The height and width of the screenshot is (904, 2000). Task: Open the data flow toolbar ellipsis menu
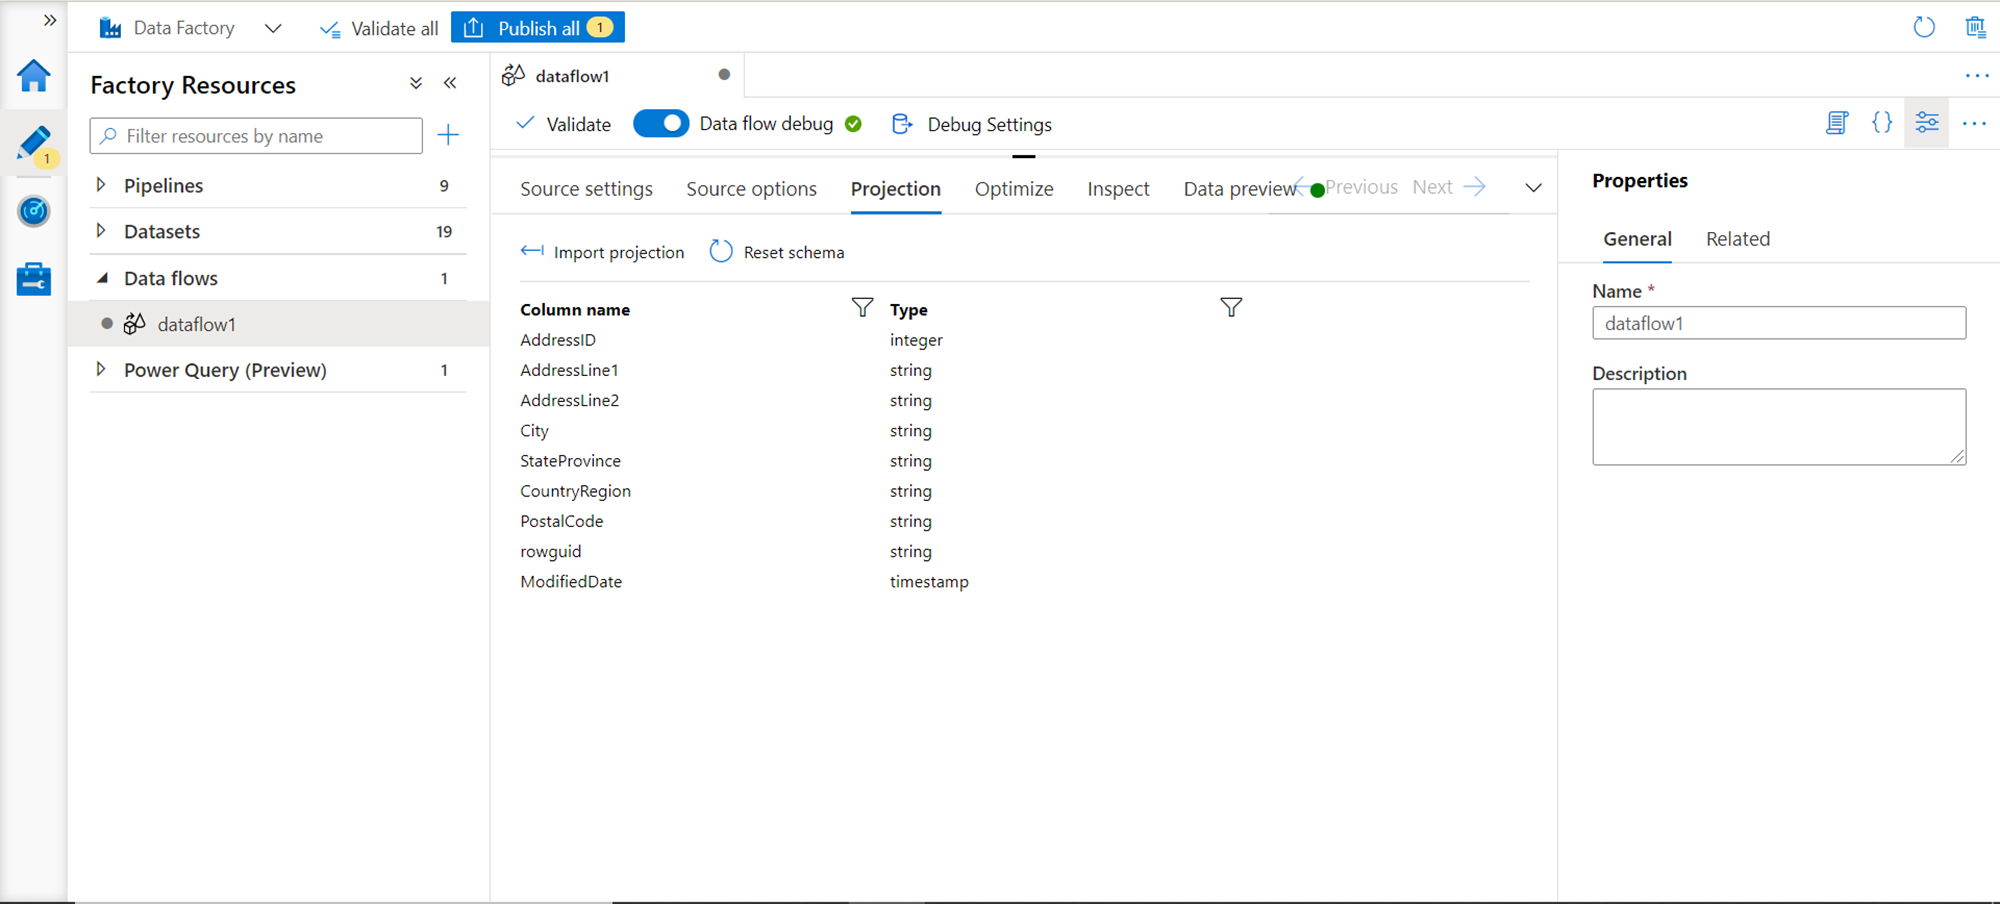coord(1974,123)
